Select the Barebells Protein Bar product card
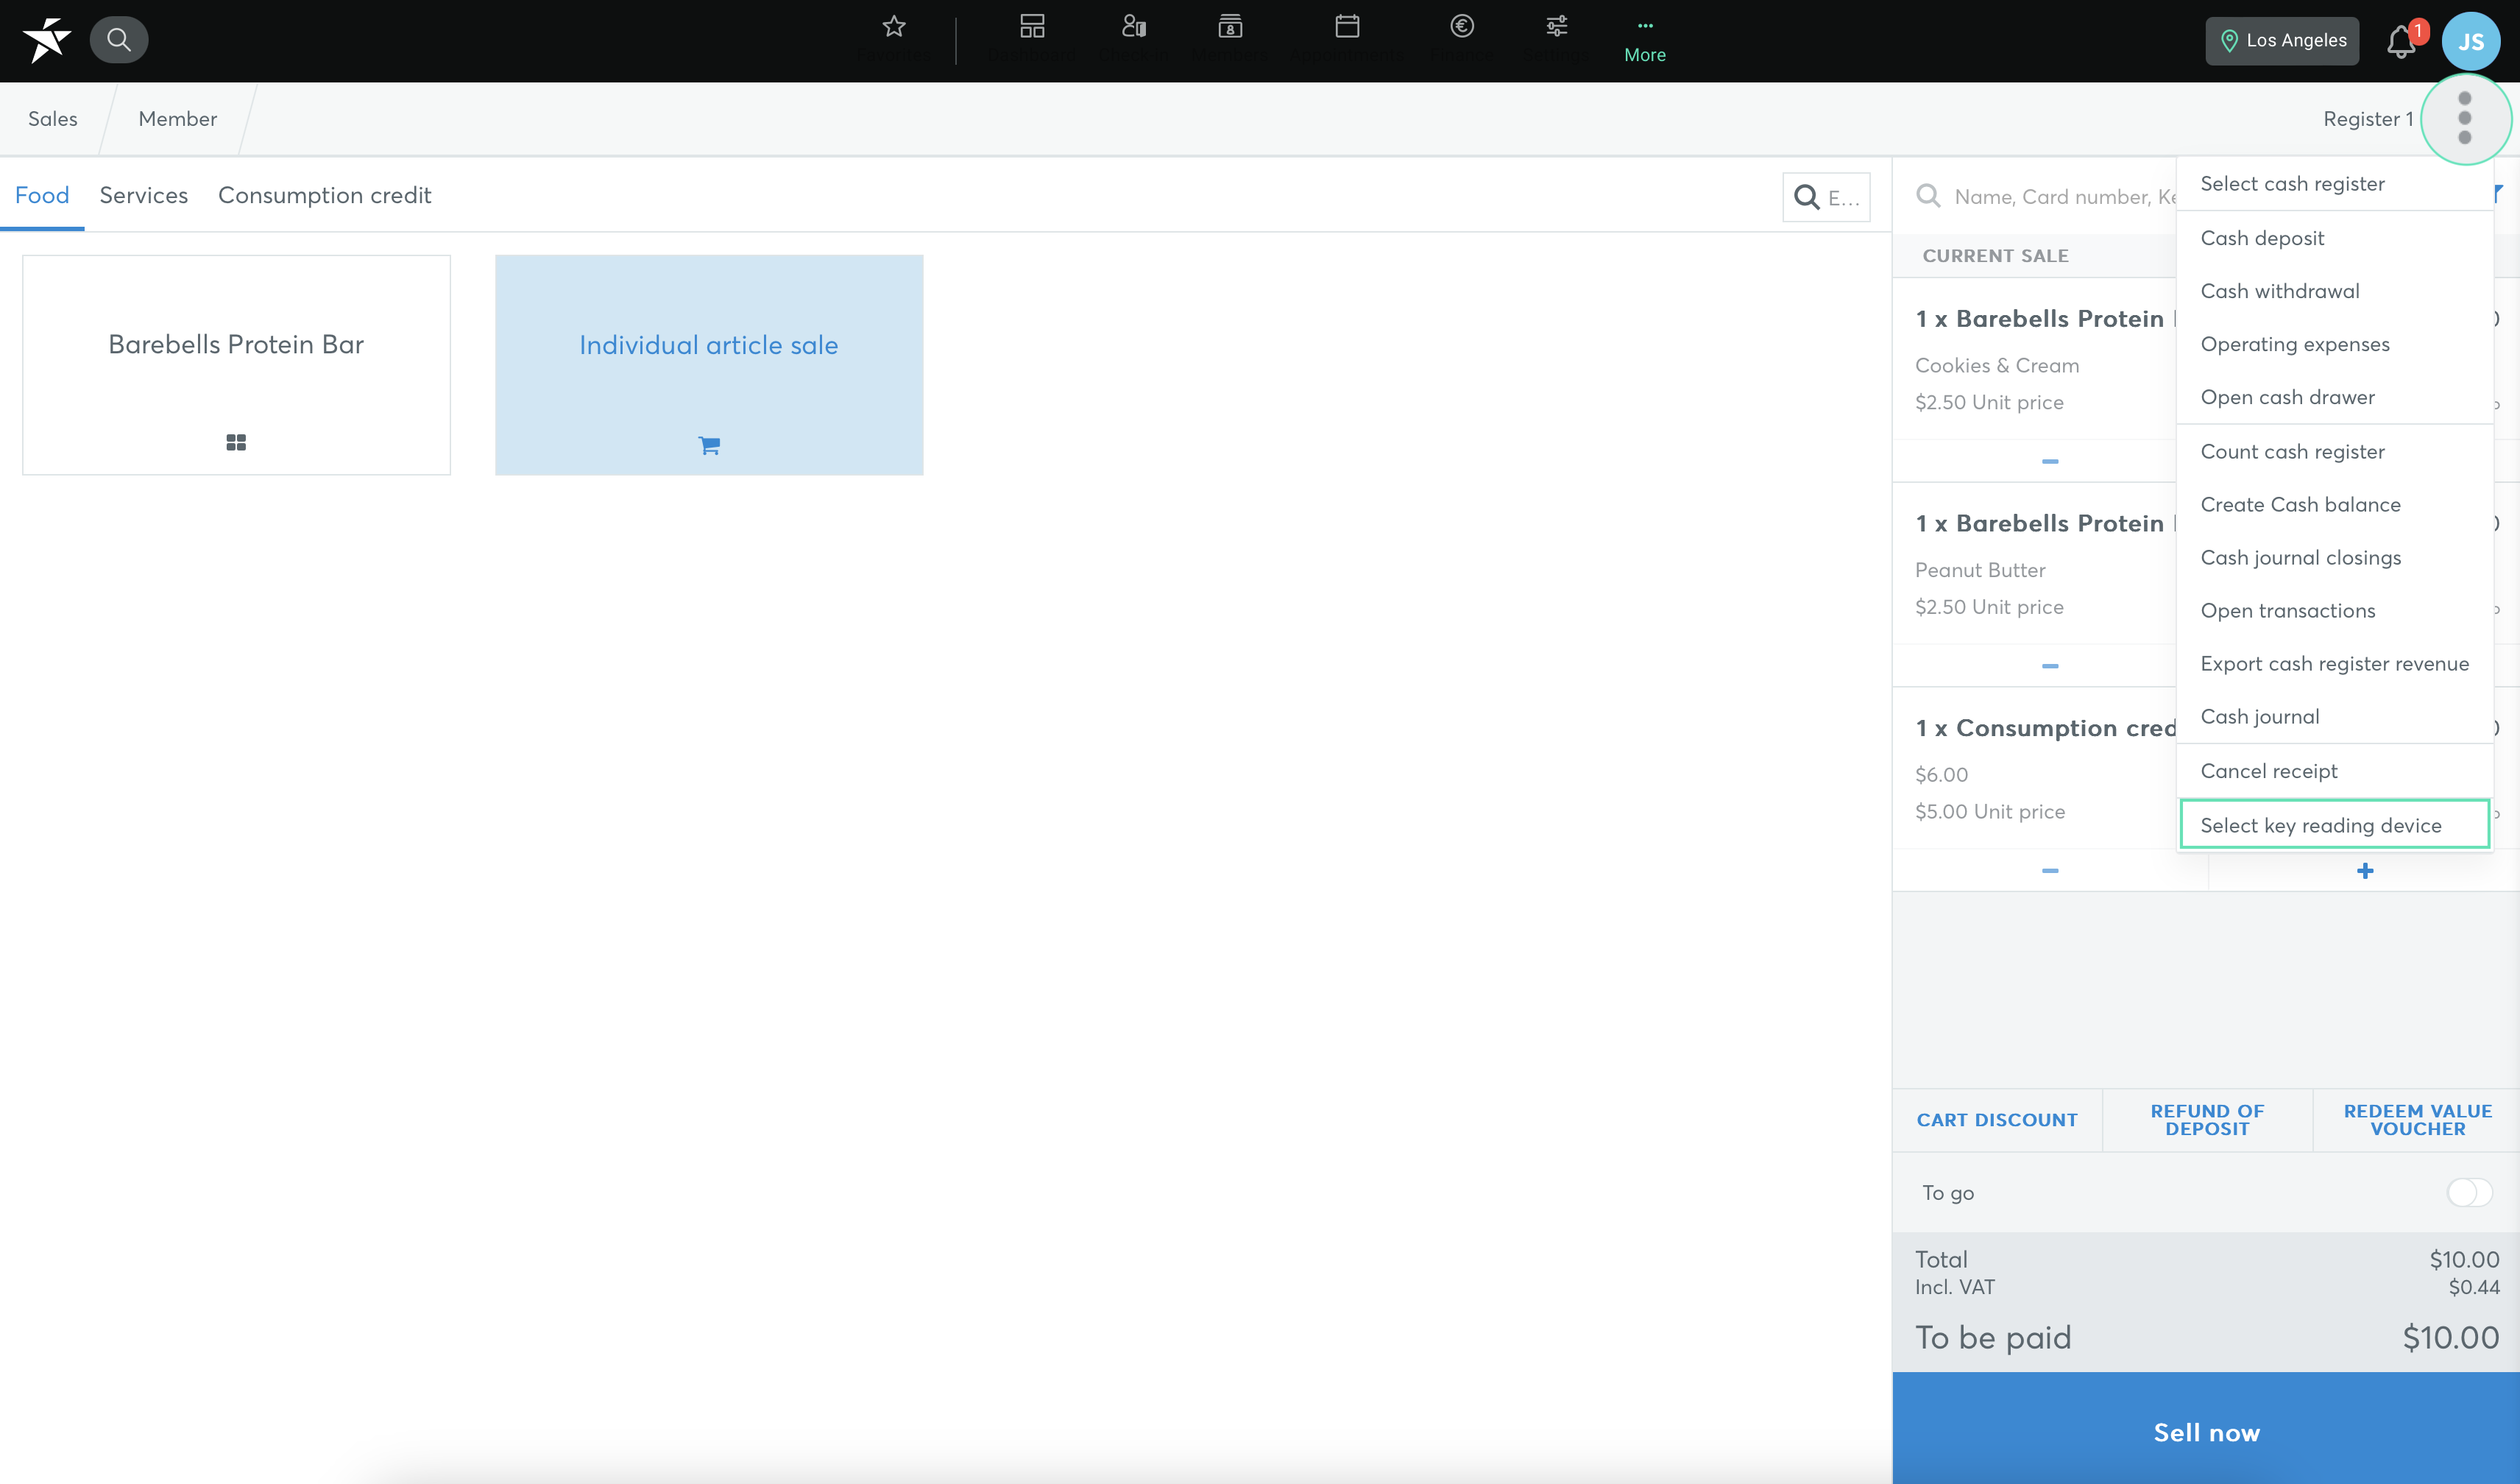Image resolution: width=2520 pixels, height=1484 pixels. click(x=236, y=365)
